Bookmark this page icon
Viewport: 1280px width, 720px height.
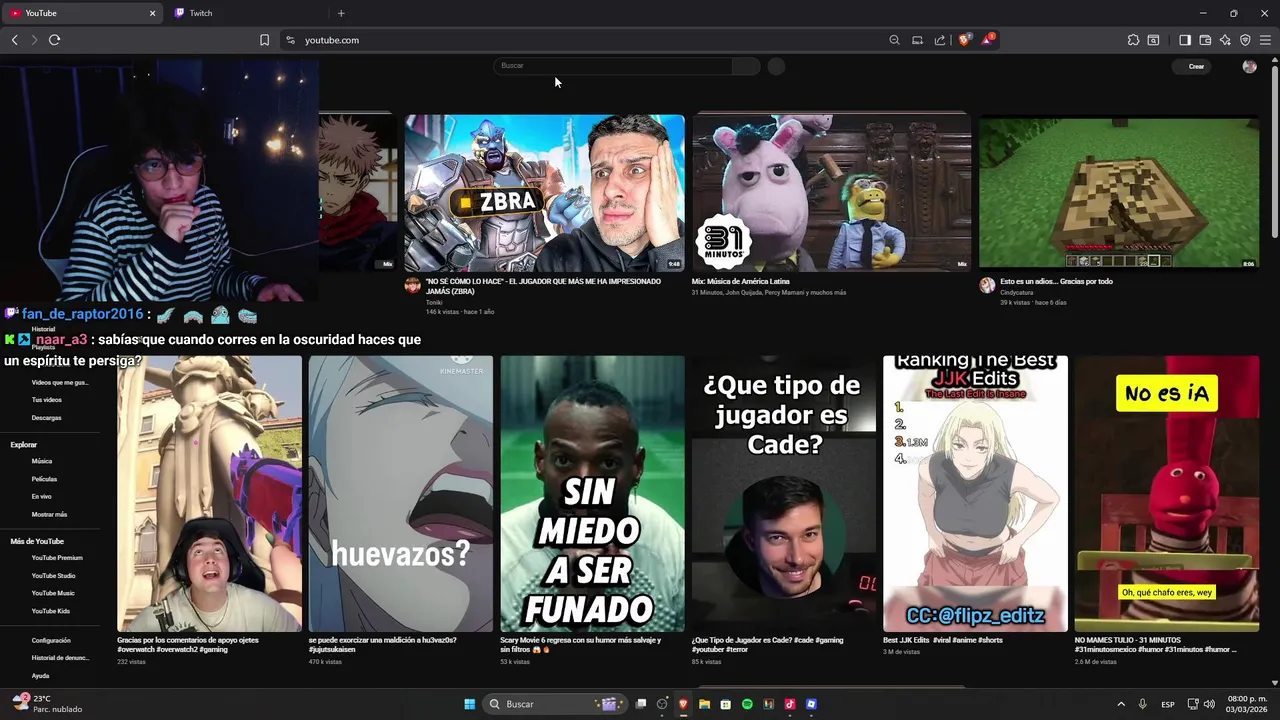click(264, 40)
